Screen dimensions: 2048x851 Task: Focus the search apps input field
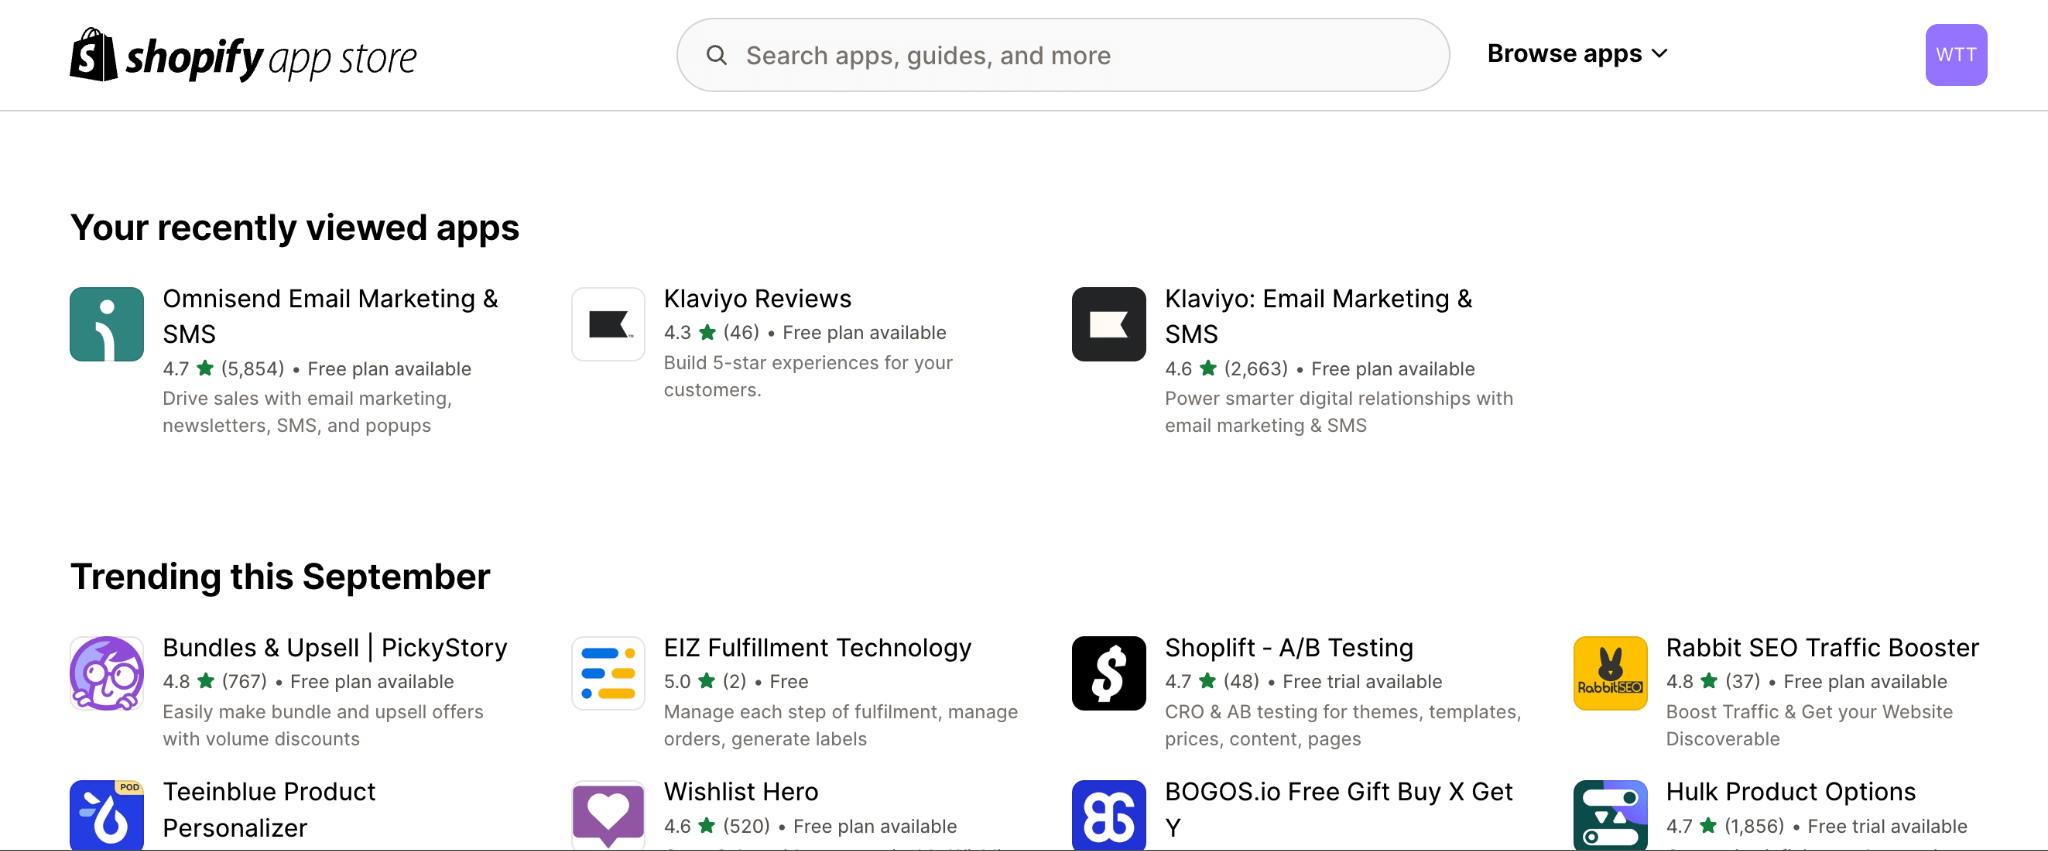[1063, 55]
